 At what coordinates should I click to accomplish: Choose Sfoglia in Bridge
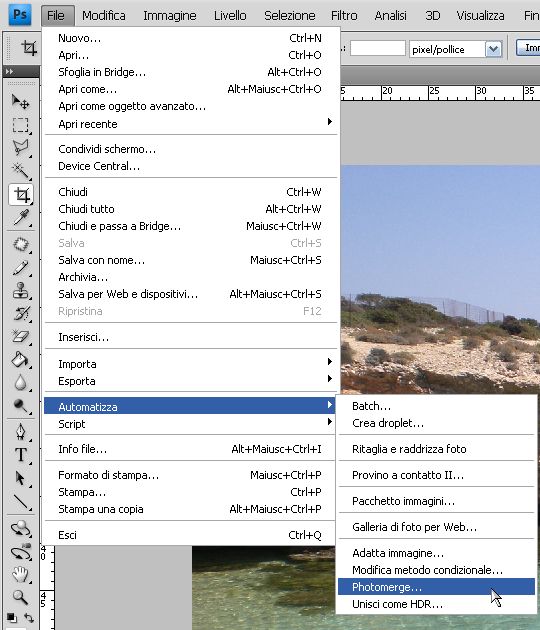pyautogui.click(x=191, y=72)
